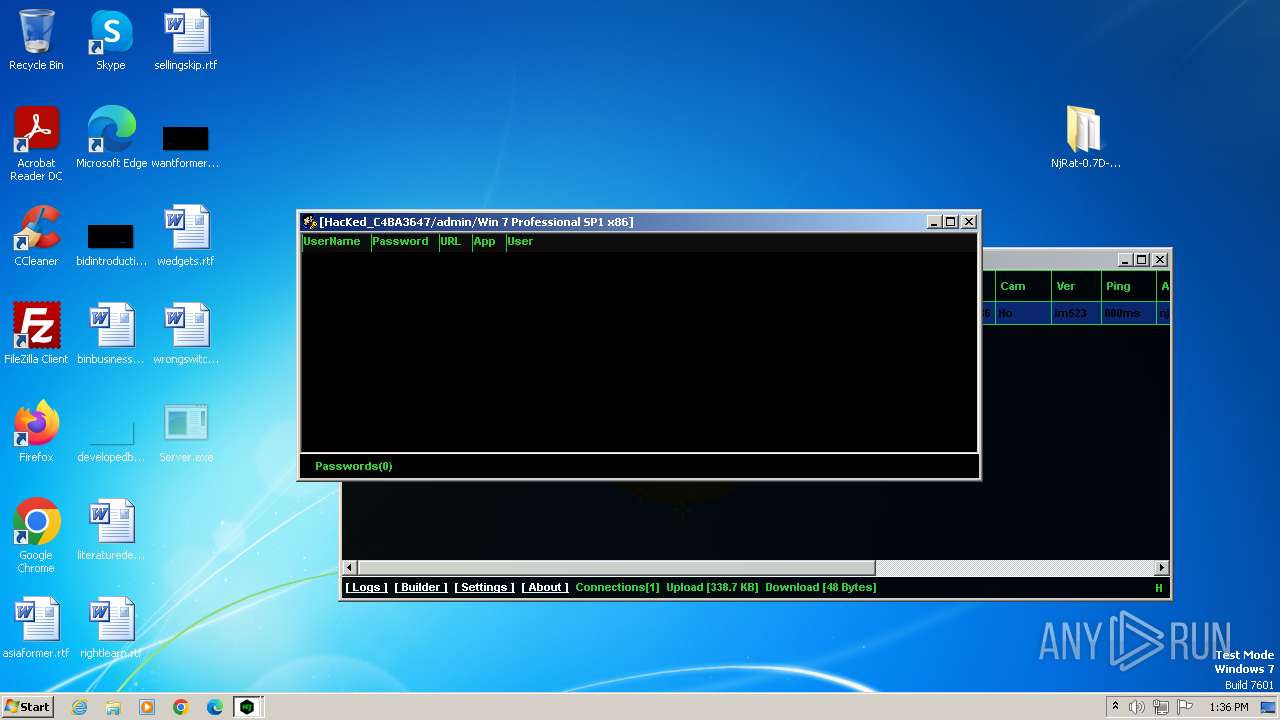Maximize the HacKed passwords window
This screenshot has width=1280, height=720.
pyautogui.click(x=951, y=222)
